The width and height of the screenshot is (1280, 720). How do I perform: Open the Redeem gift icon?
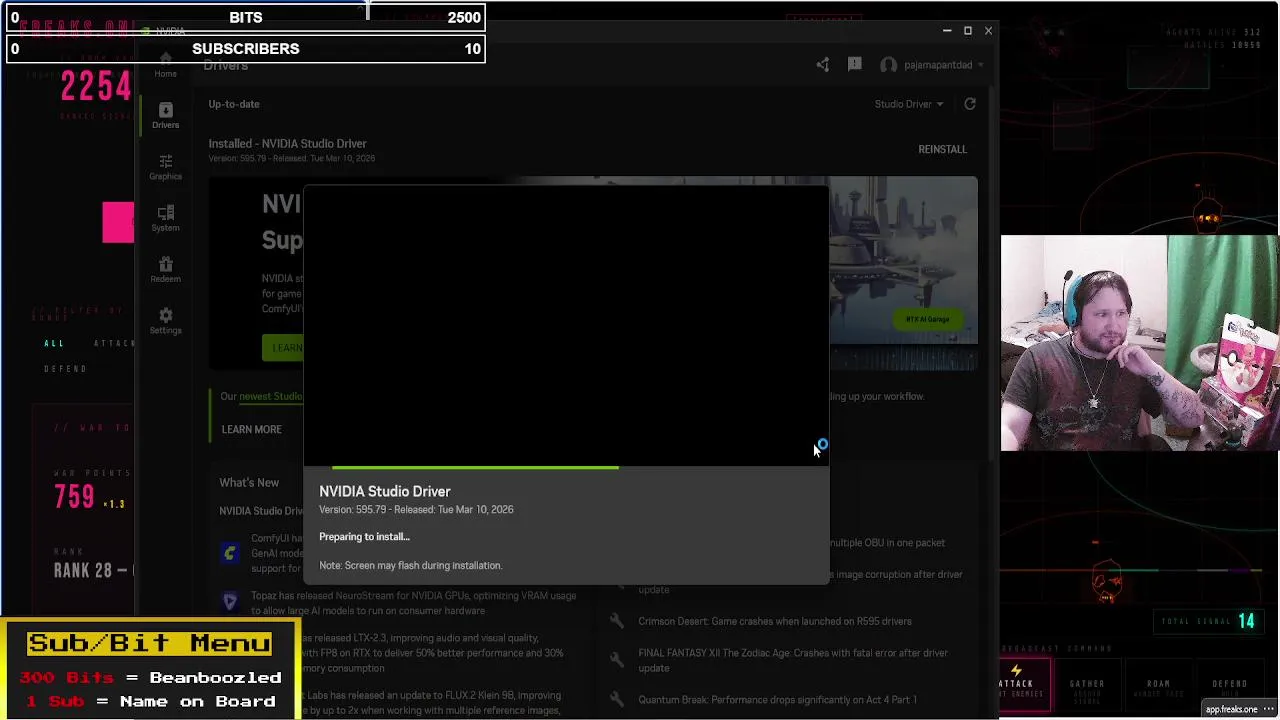click(165, 270)
